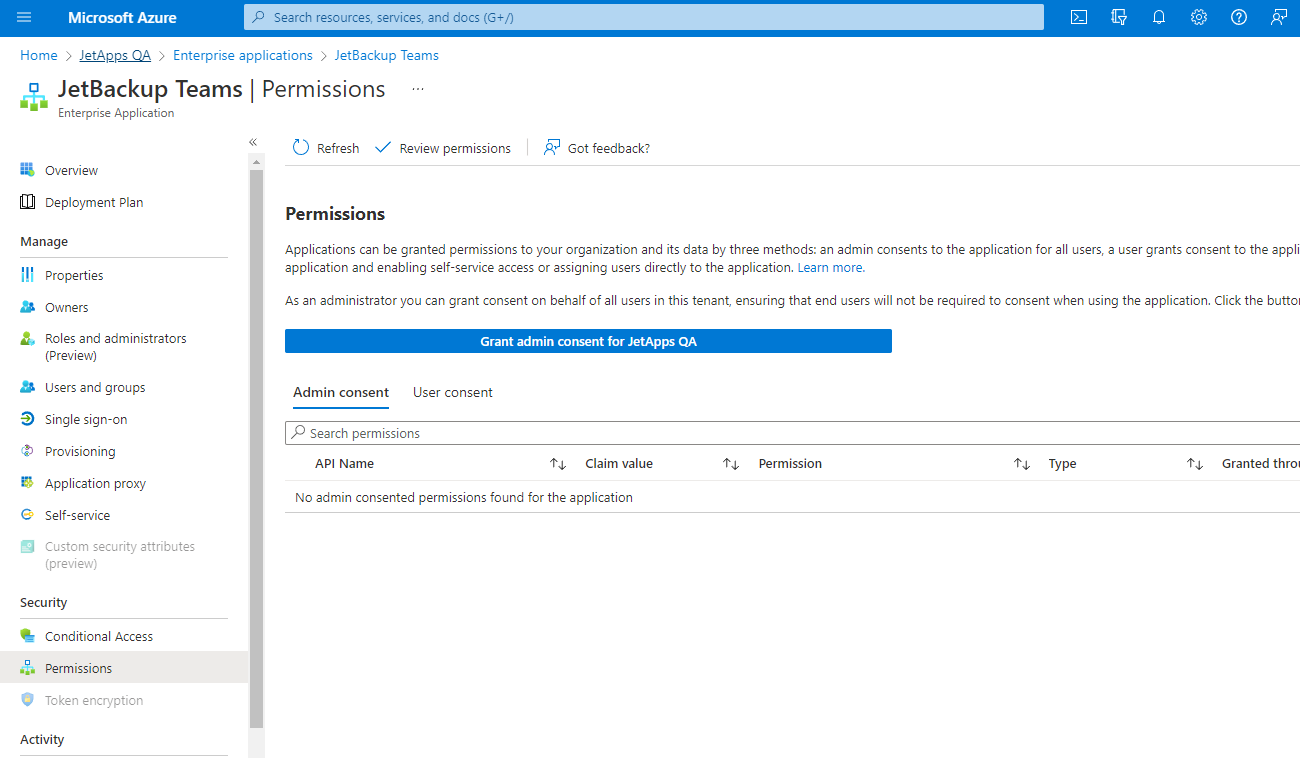Click the Conditional Access shield icon
Screen dimensions: 1300x758
pyautogui.click(x=28, y=636)
